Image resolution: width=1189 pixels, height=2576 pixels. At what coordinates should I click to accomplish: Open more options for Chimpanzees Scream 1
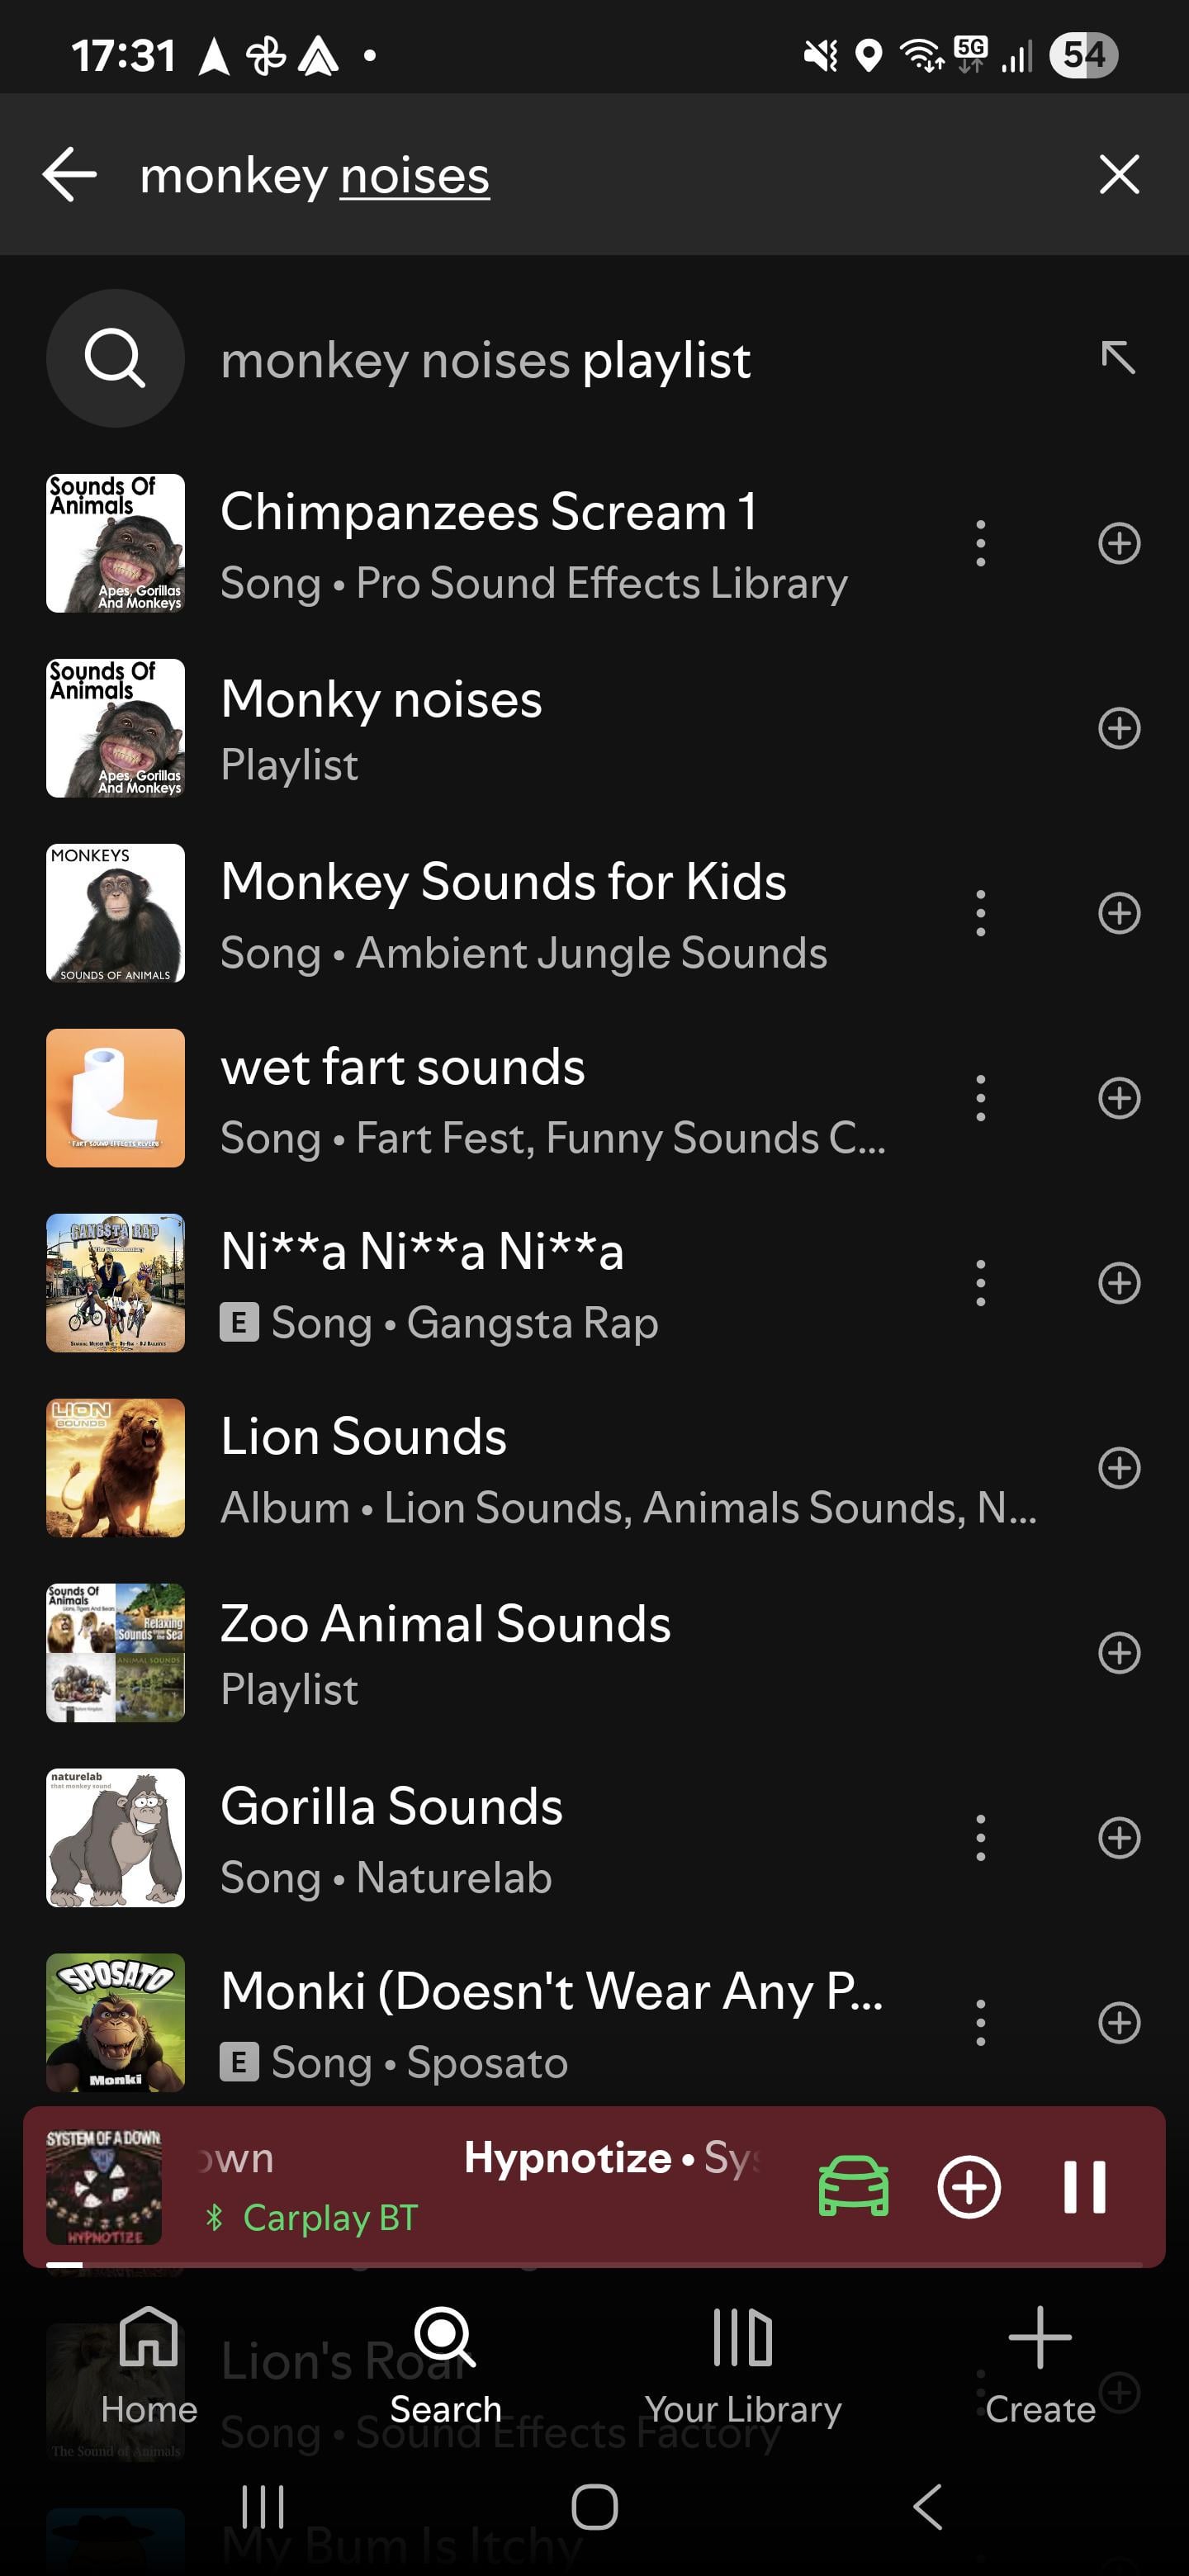[x=980, y=544]
